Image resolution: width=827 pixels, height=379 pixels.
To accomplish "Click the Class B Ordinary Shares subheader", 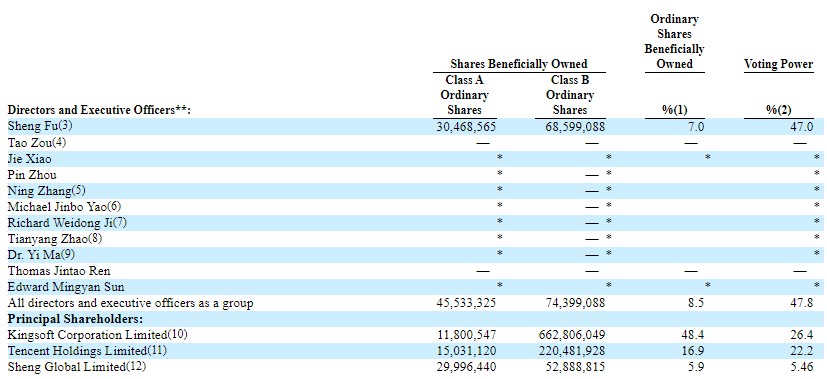I will coord(570,95).
